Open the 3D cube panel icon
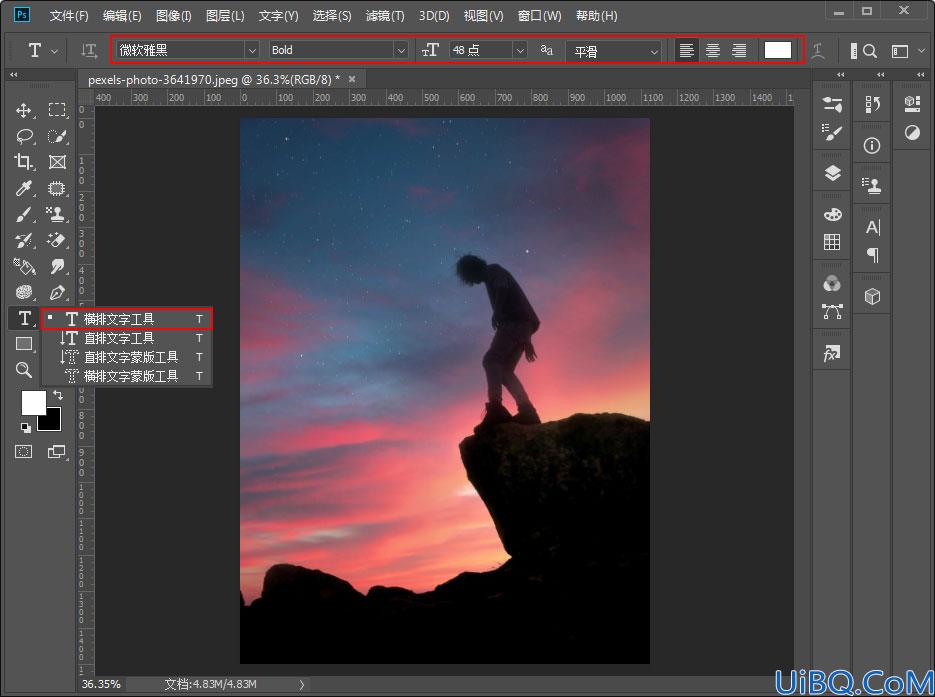Screen dimensions: 935x697 (x=872, y=296)
